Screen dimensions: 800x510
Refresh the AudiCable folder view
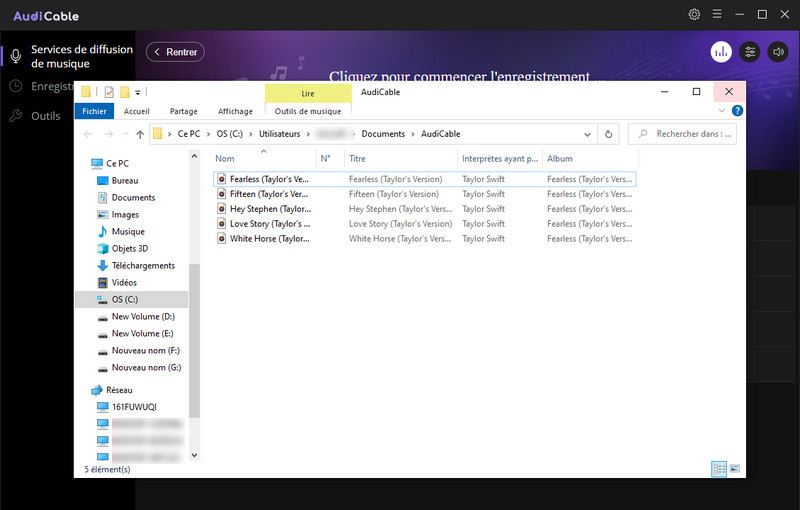608,134
